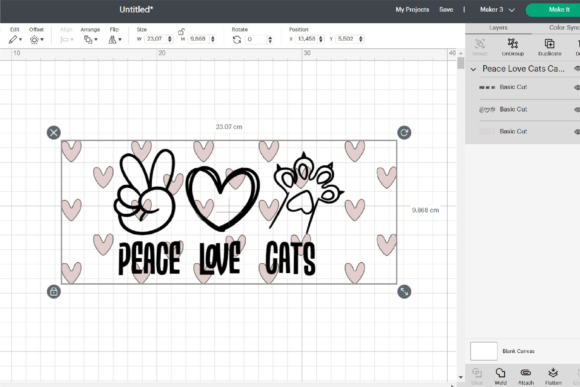Click the Blank Canvas color swatch
The width and height of the screenshot is (580, 387).
tap(484, 351)
